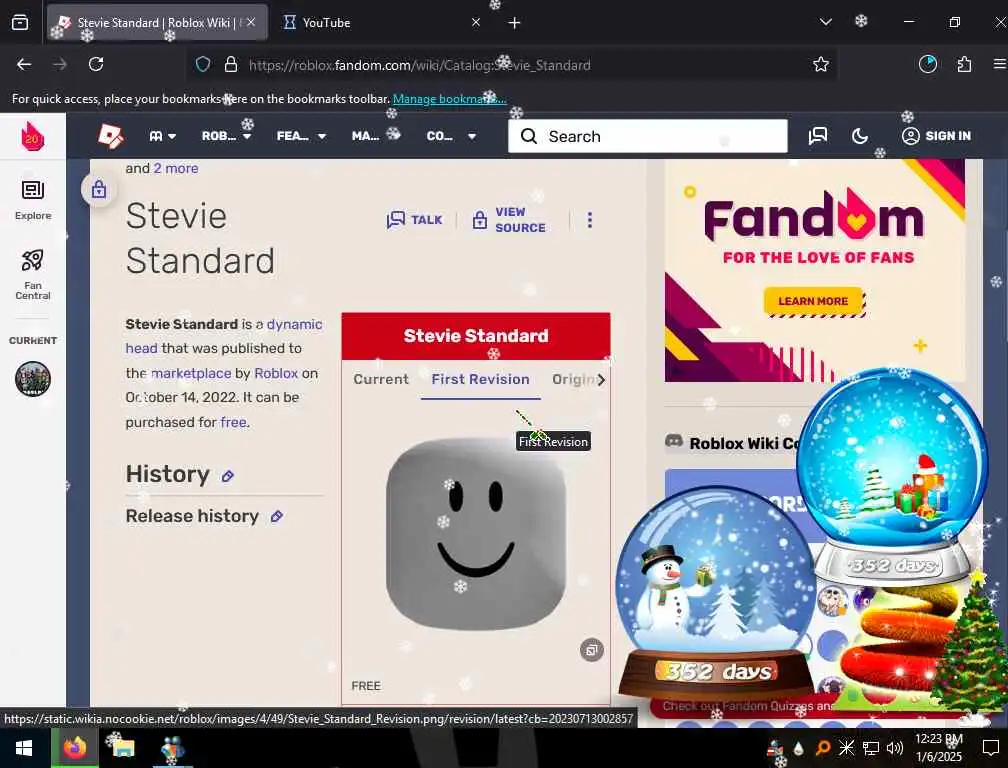Select the Current infobox tab
The height and width of the screenshot is (768, 1008).
coord(381,379)
